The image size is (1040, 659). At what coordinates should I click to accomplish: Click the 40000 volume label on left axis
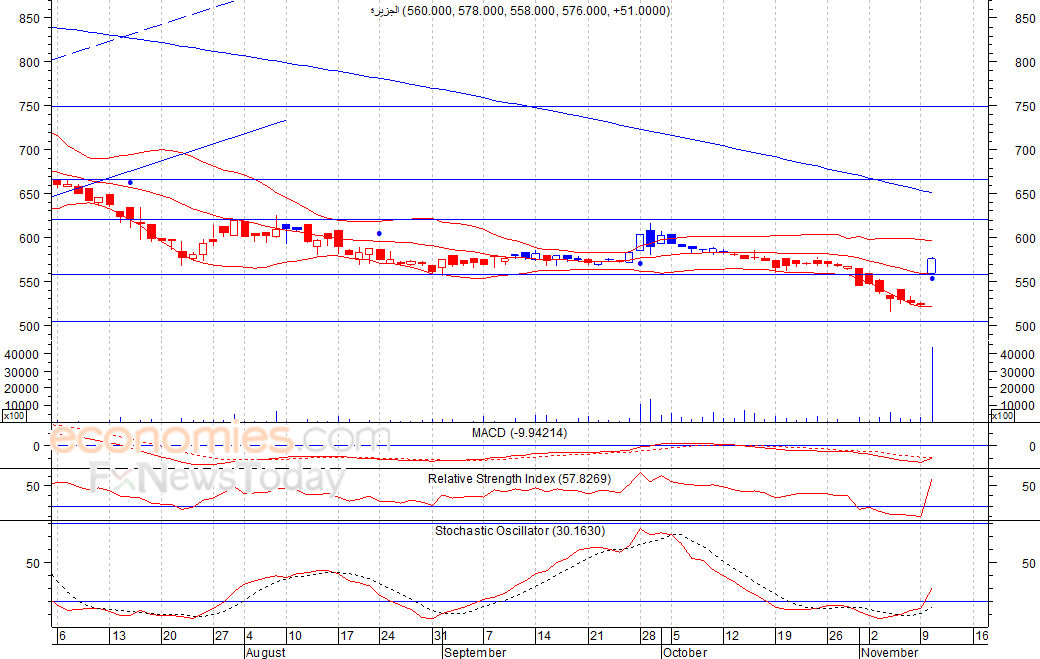[22, 355]
